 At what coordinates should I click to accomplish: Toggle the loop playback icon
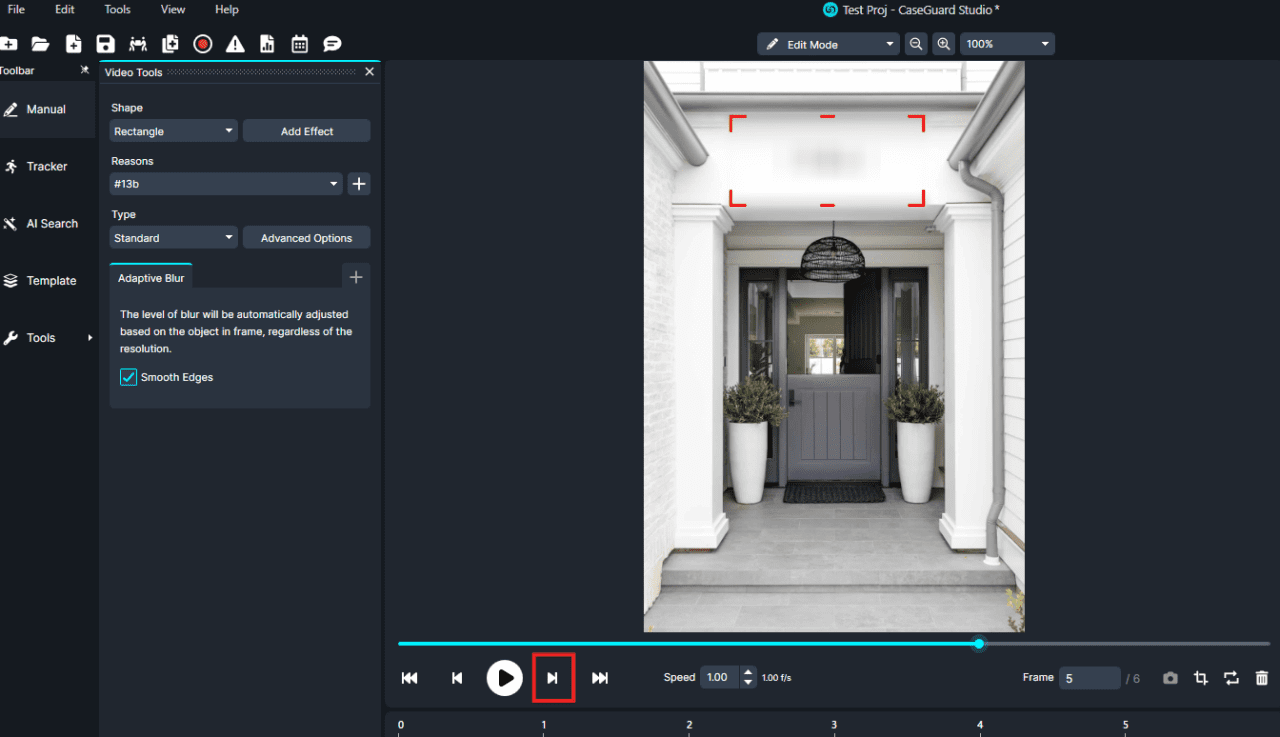pos(1231,678)
